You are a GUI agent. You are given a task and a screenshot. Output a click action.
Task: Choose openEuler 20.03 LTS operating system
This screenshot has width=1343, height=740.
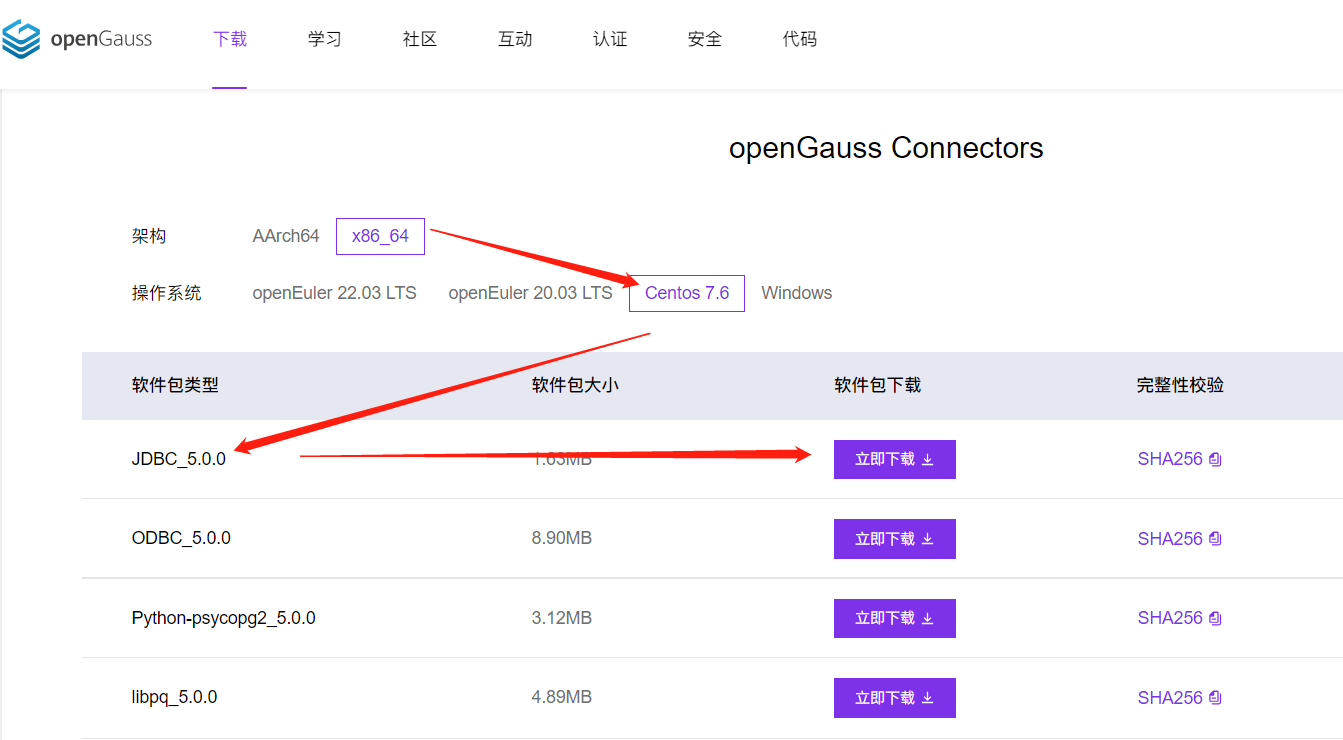530,293
